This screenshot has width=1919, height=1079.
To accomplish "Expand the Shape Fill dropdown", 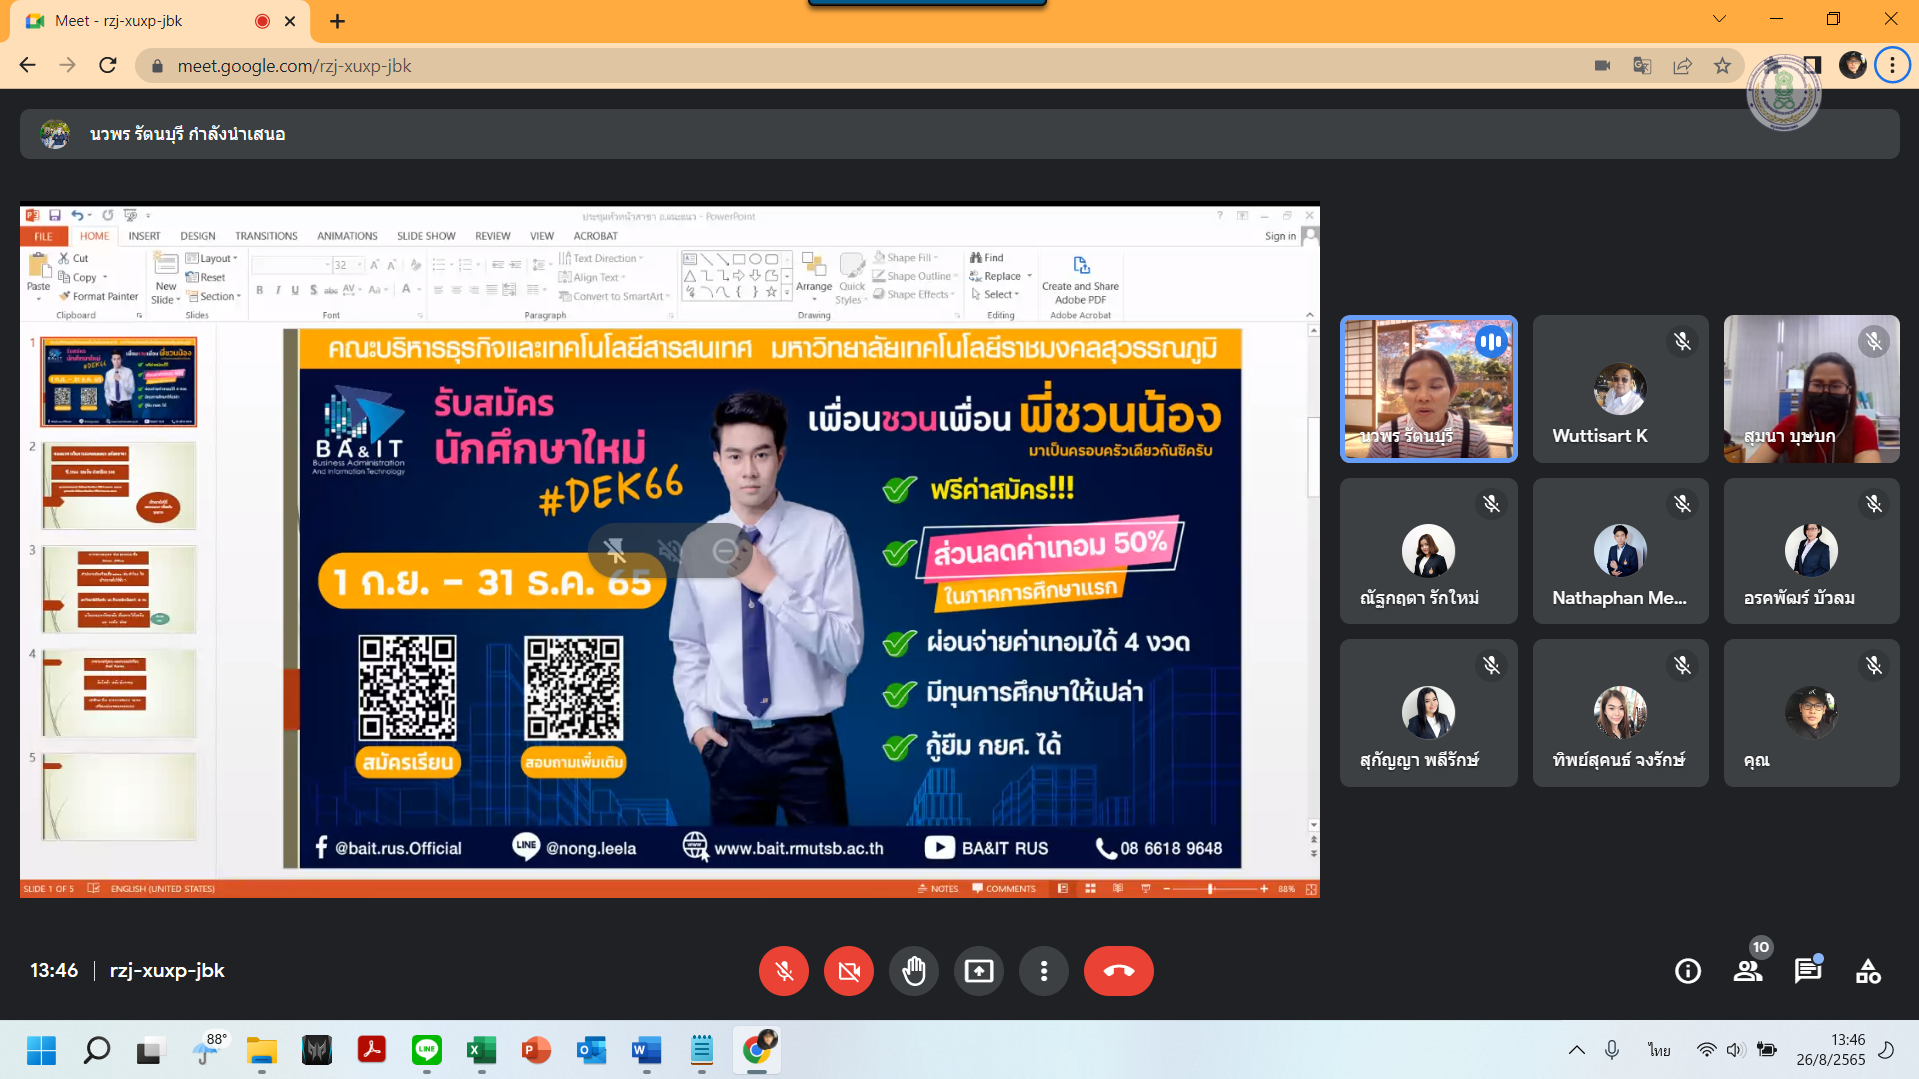I will (906, 258).
